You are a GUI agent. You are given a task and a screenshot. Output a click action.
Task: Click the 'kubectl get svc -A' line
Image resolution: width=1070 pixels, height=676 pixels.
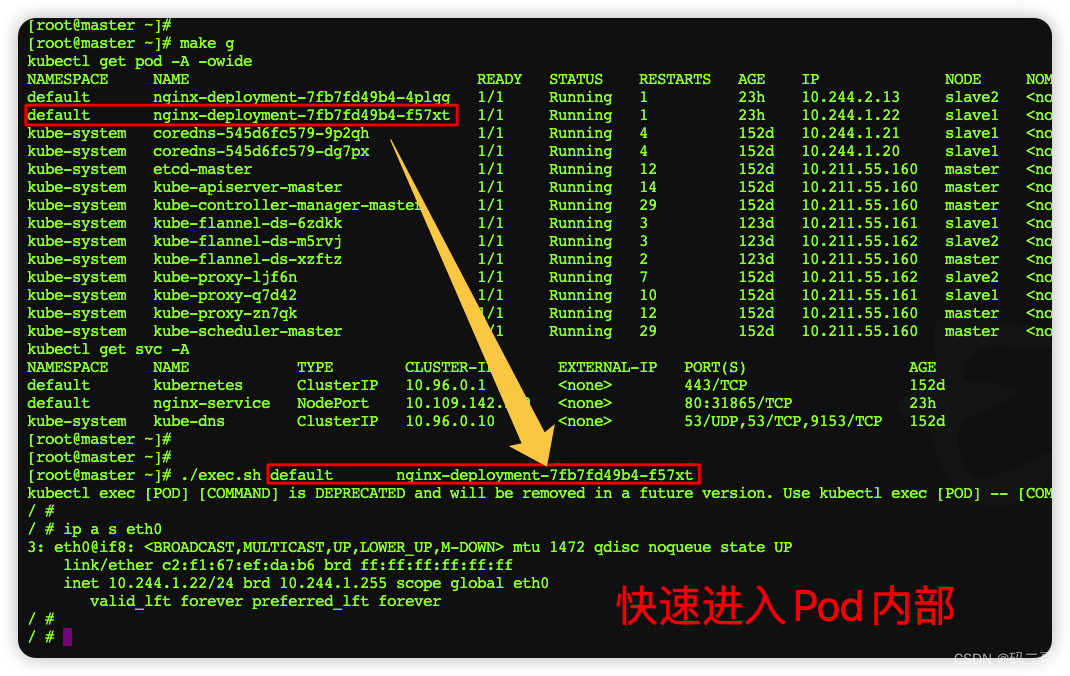108,349
